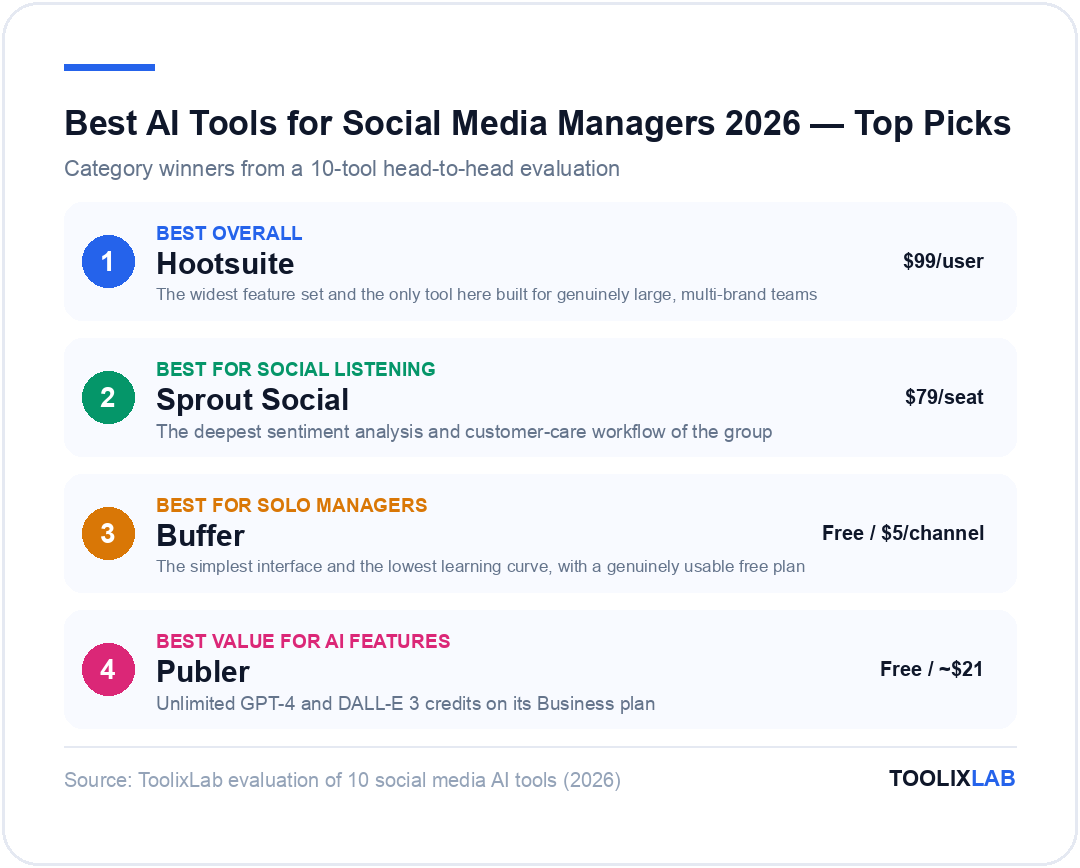Click the number 3 orange circle badge
This screenshot has width=1080, height=868.
pos(108,533)
